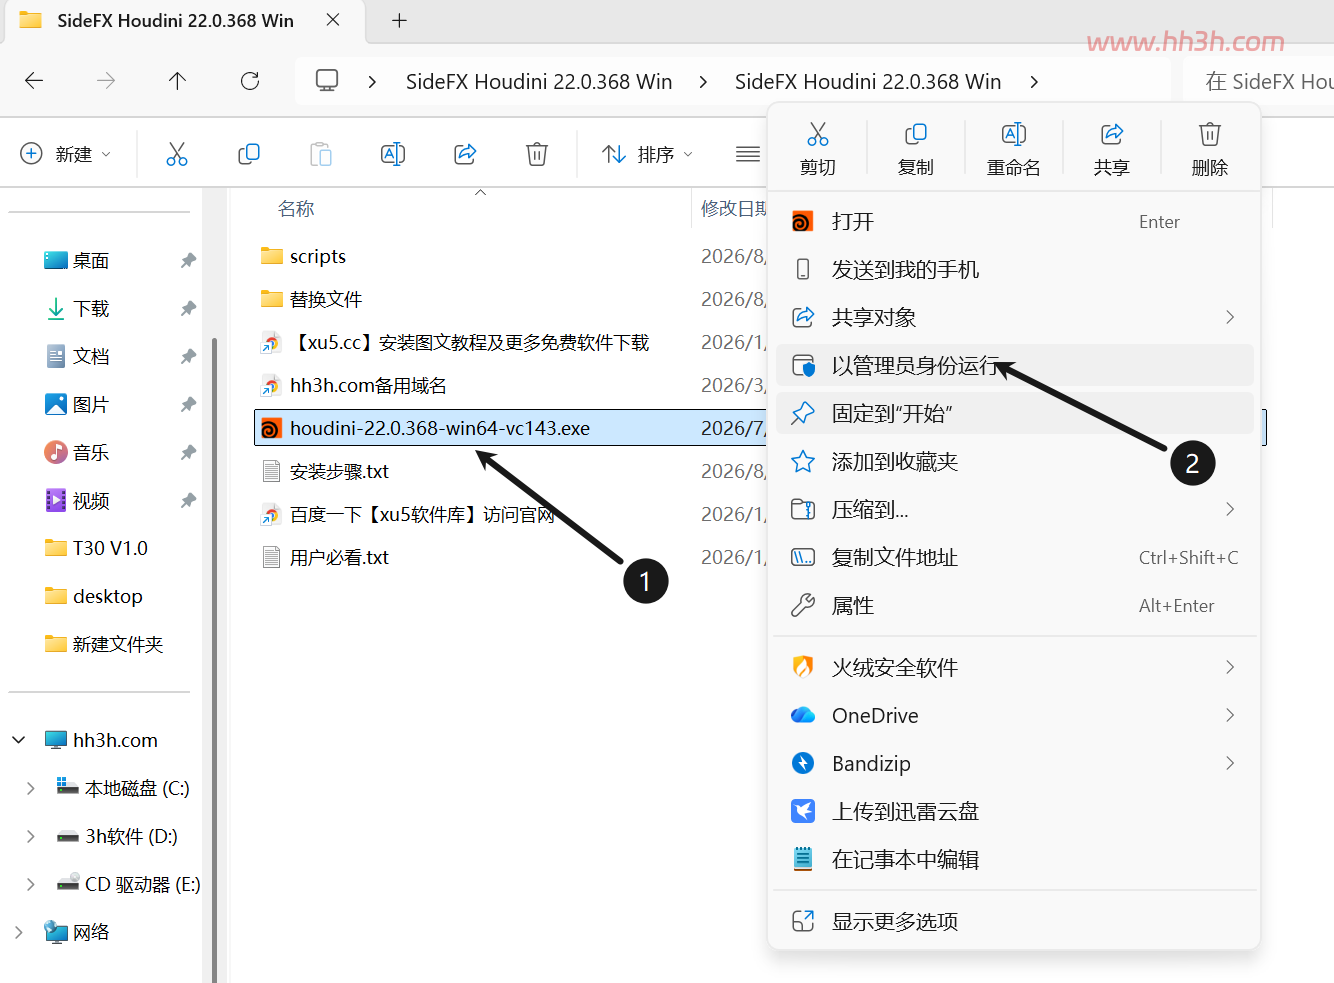Select 固定到"开始" menu entry
This screenshot has width=1334, height=983.
coord(1014,413)
